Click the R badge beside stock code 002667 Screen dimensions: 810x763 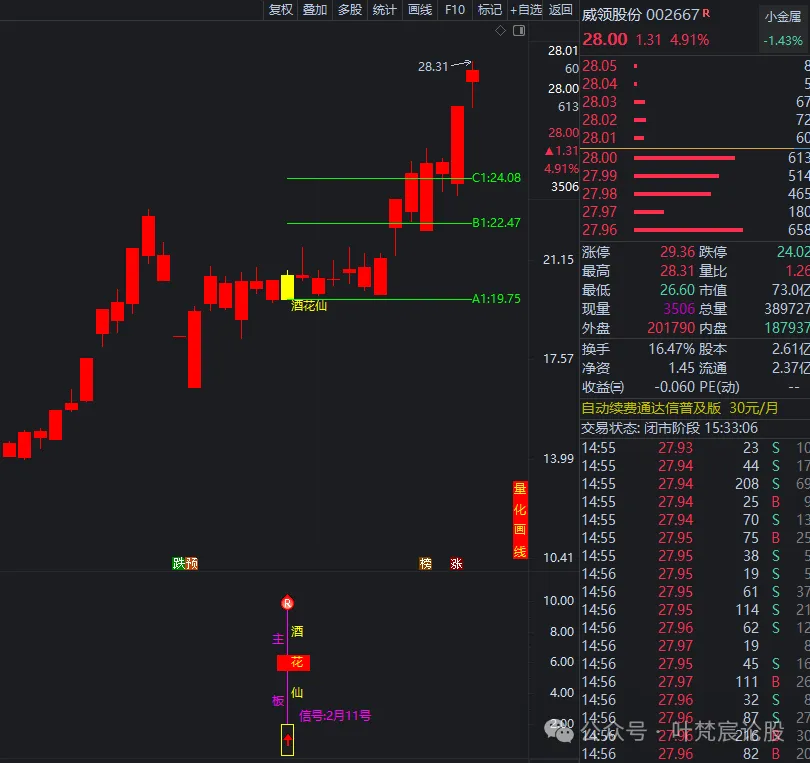(707, 13)
